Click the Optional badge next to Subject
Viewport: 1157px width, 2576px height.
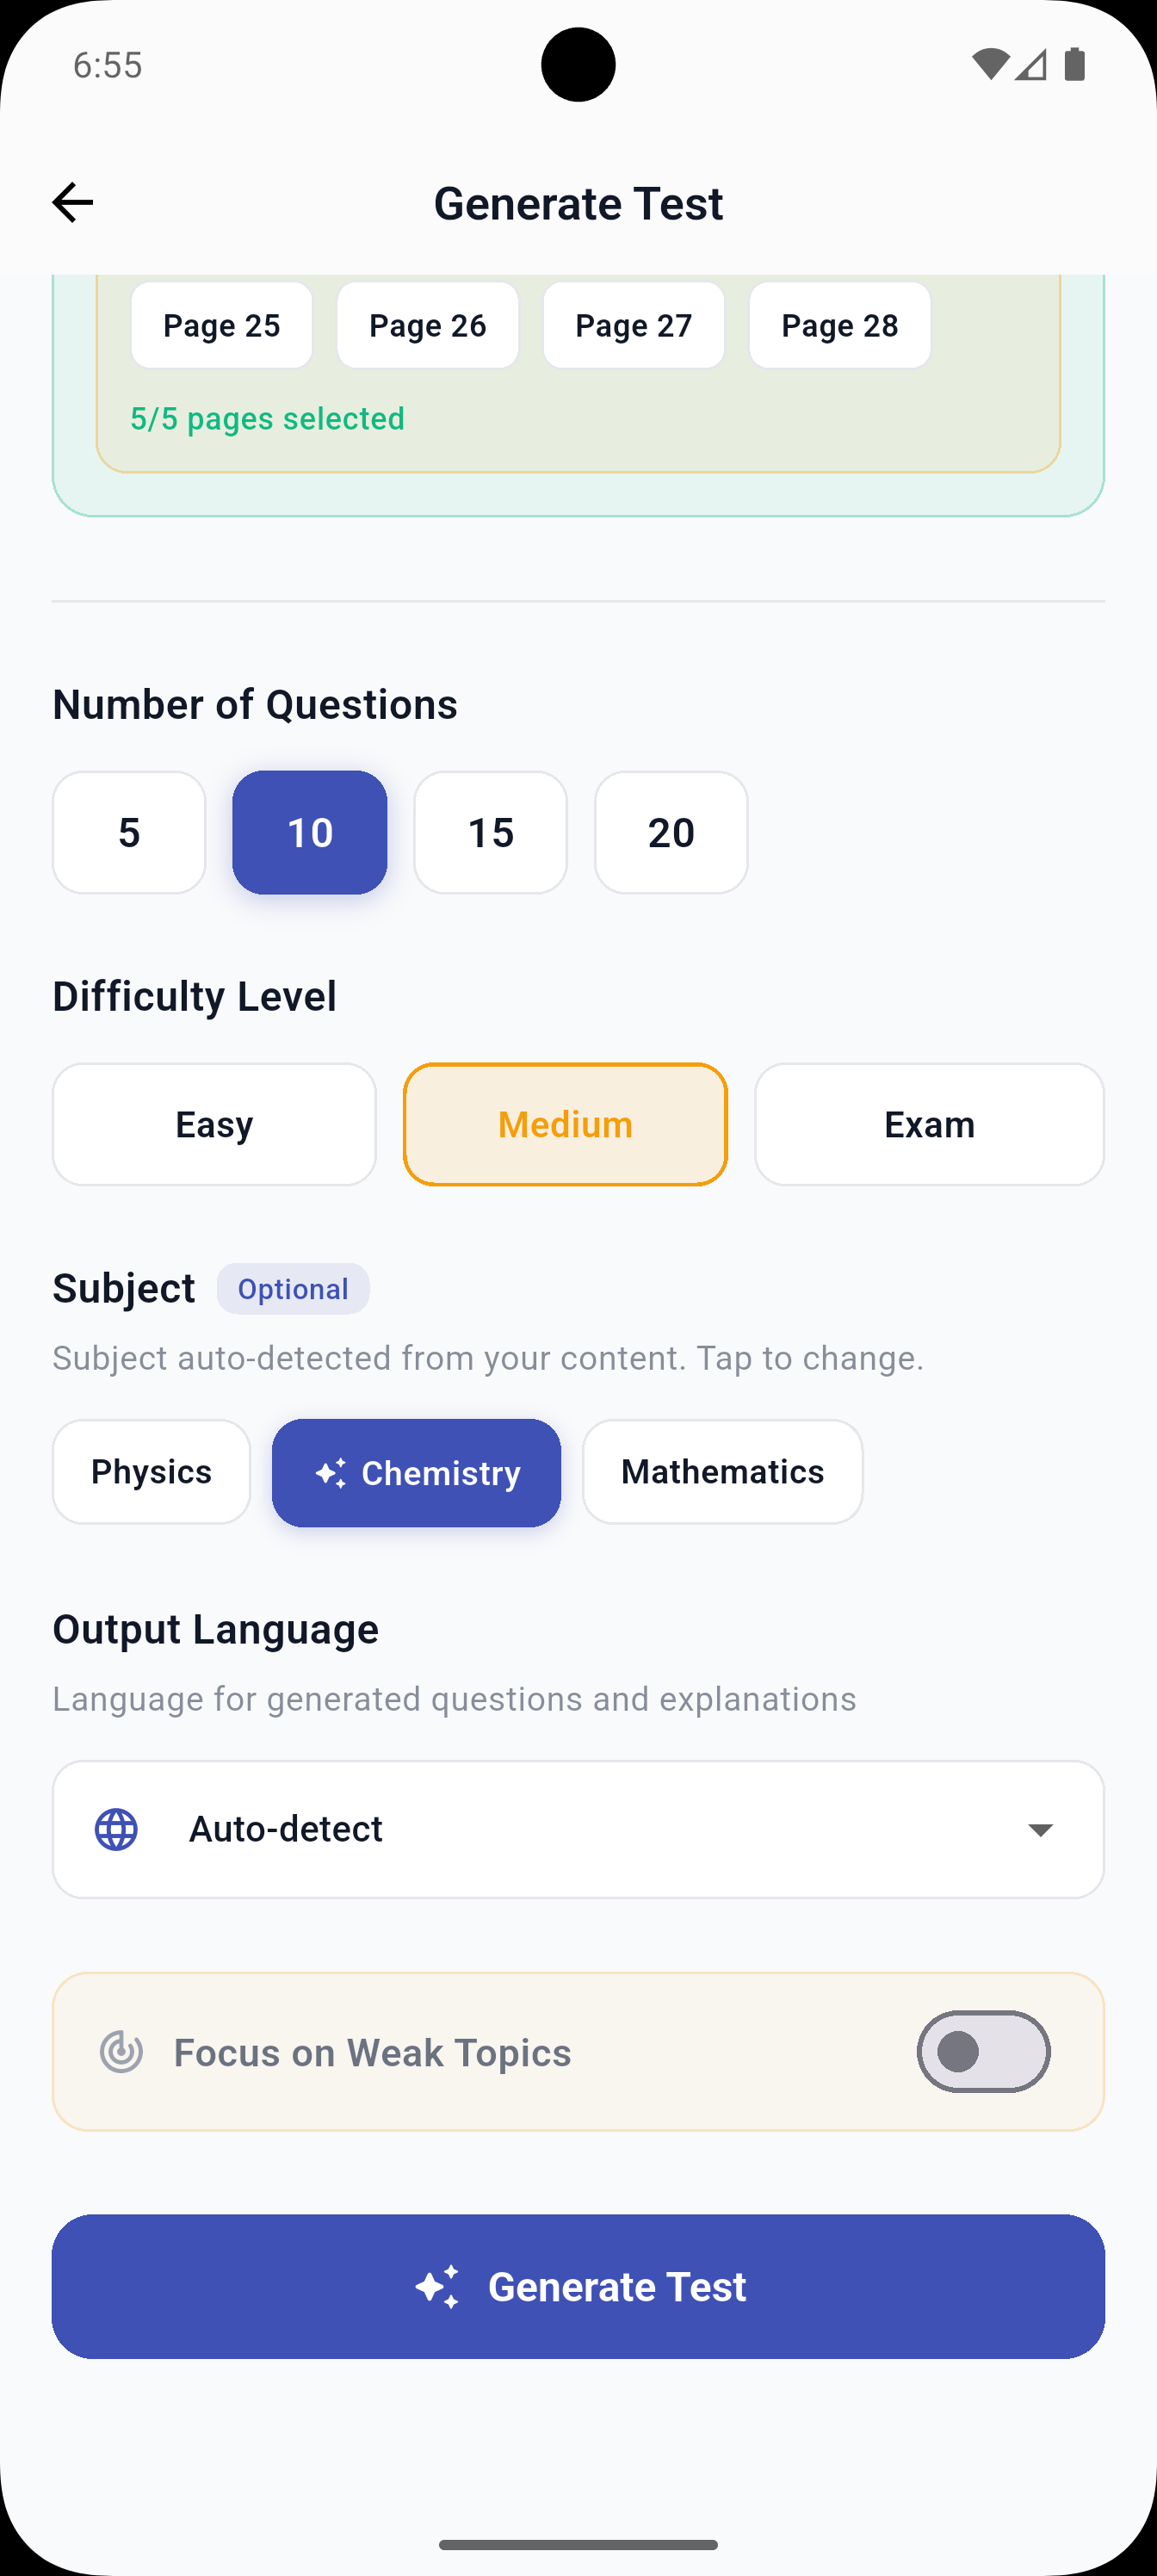[x=292, y=1289]
